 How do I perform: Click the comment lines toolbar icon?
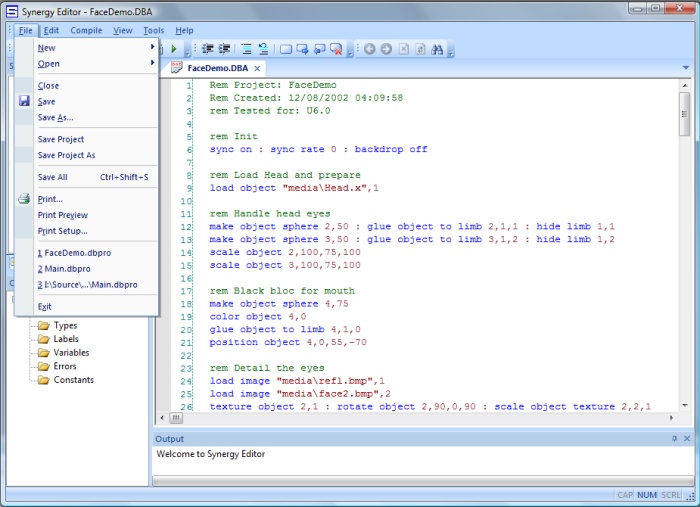pos(246,49)
